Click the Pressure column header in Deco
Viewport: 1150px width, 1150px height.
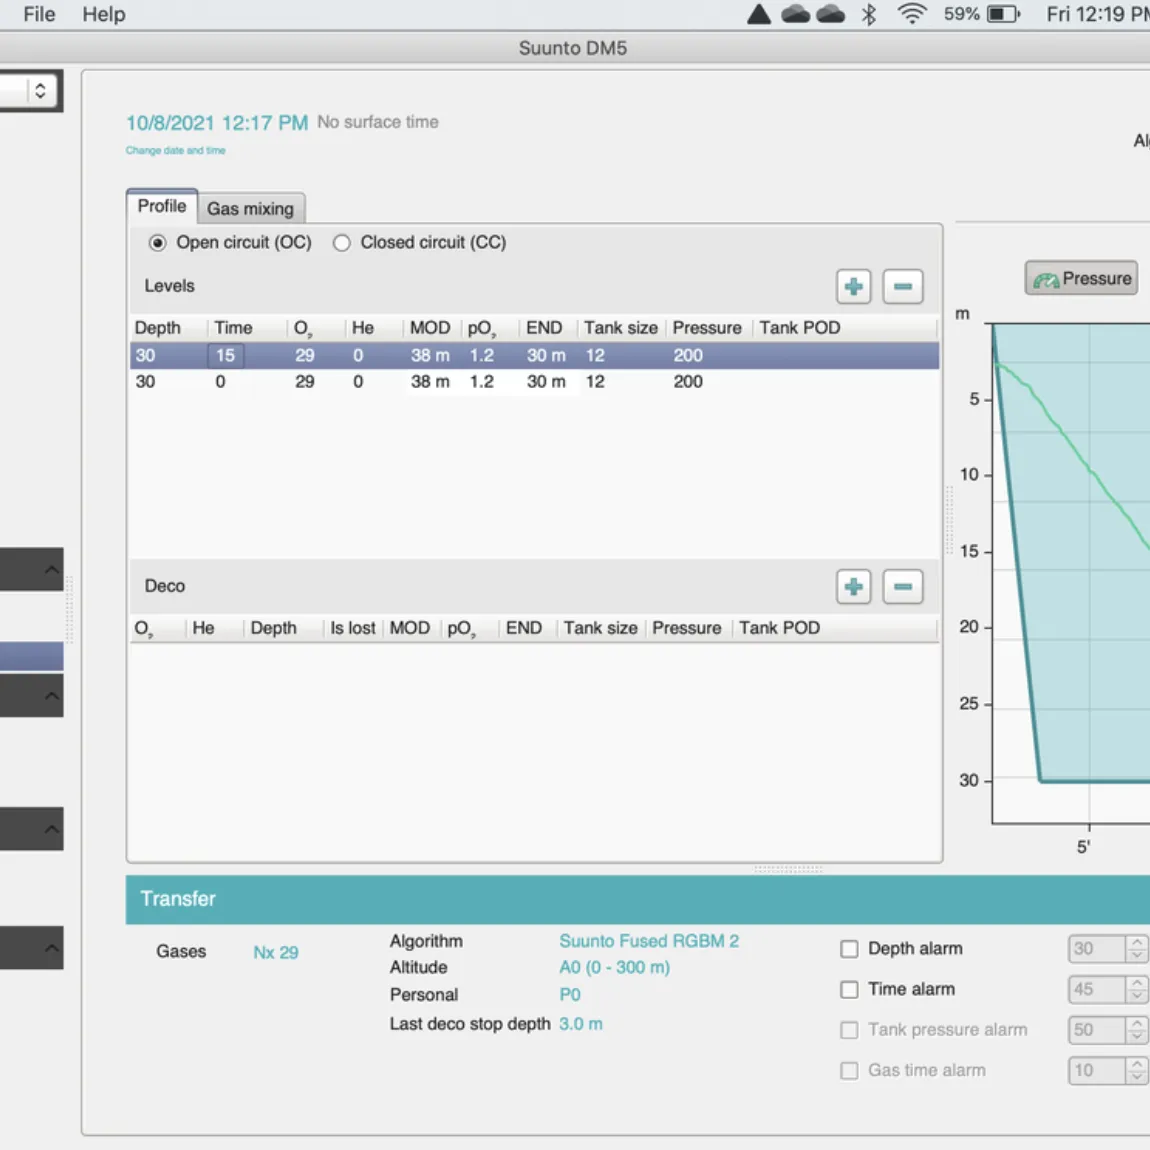click(686, 629)
